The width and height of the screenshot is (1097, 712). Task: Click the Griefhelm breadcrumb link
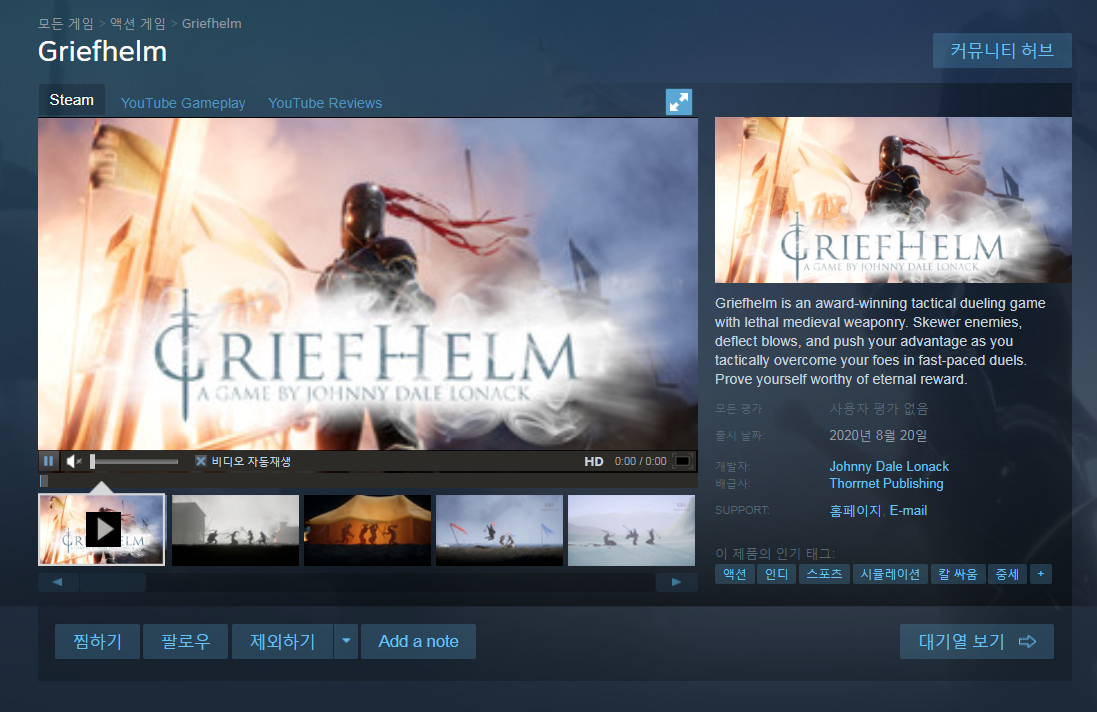coord(211,23)
